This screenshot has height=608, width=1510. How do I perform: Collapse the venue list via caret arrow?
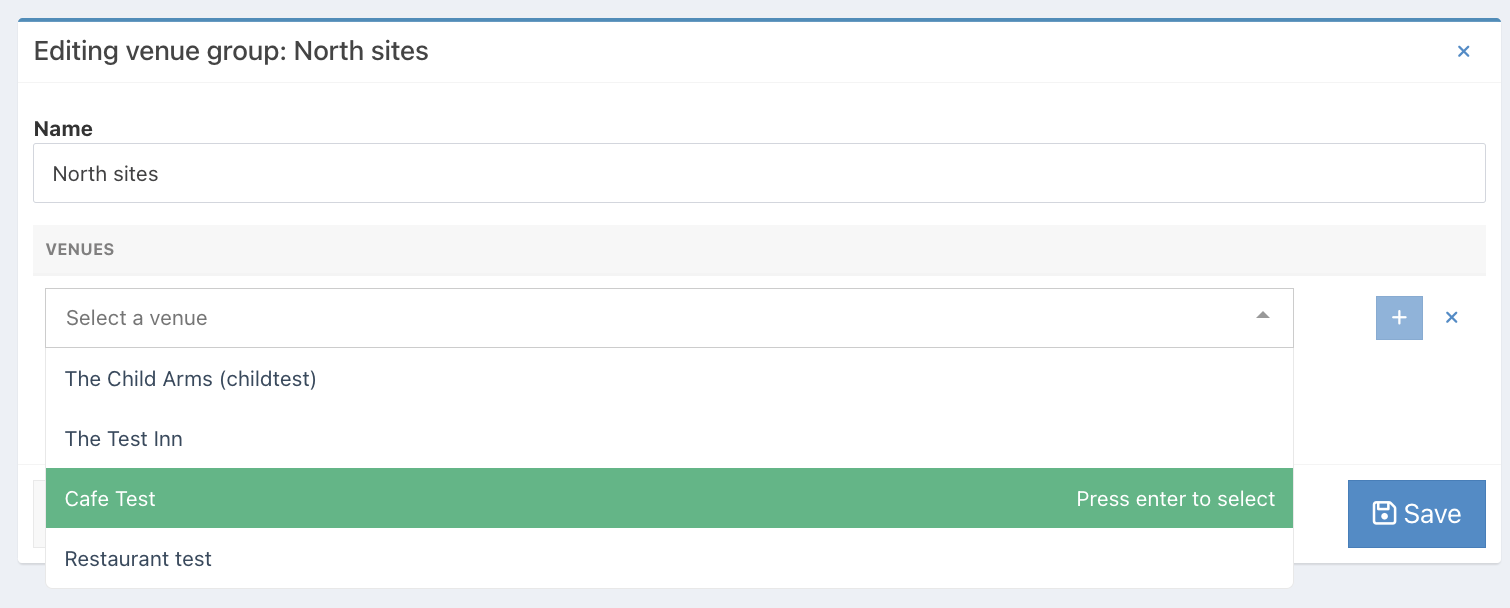click(x=1263, y=316)
